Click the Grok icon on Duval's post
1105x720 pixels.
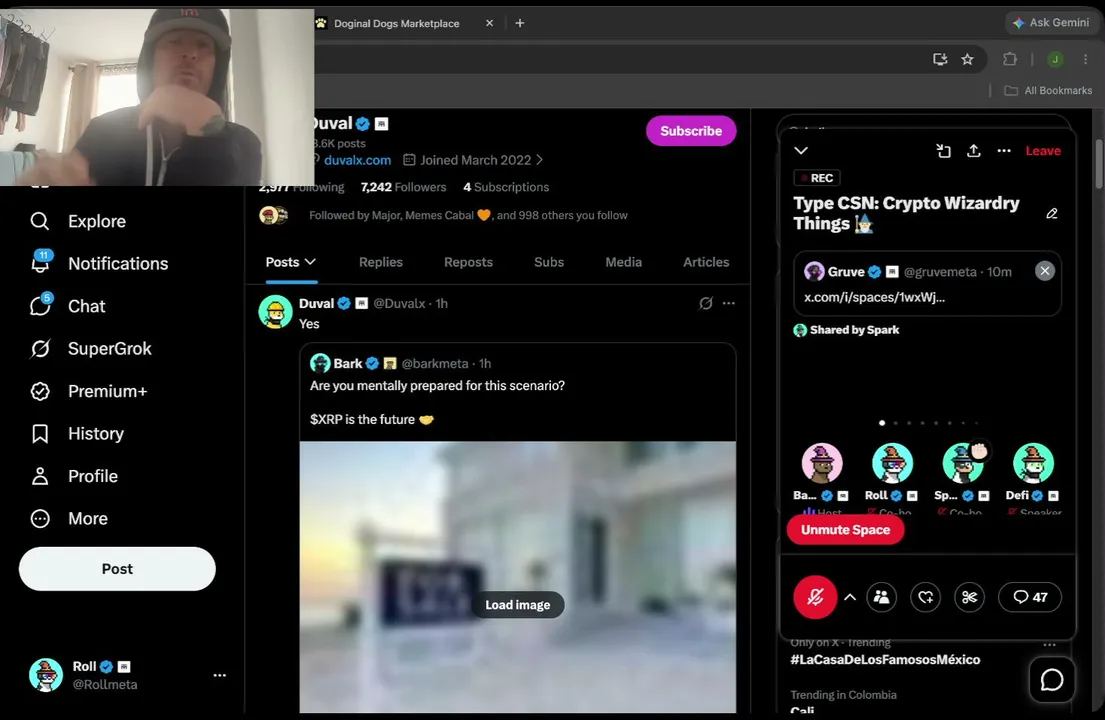(705, 303)
